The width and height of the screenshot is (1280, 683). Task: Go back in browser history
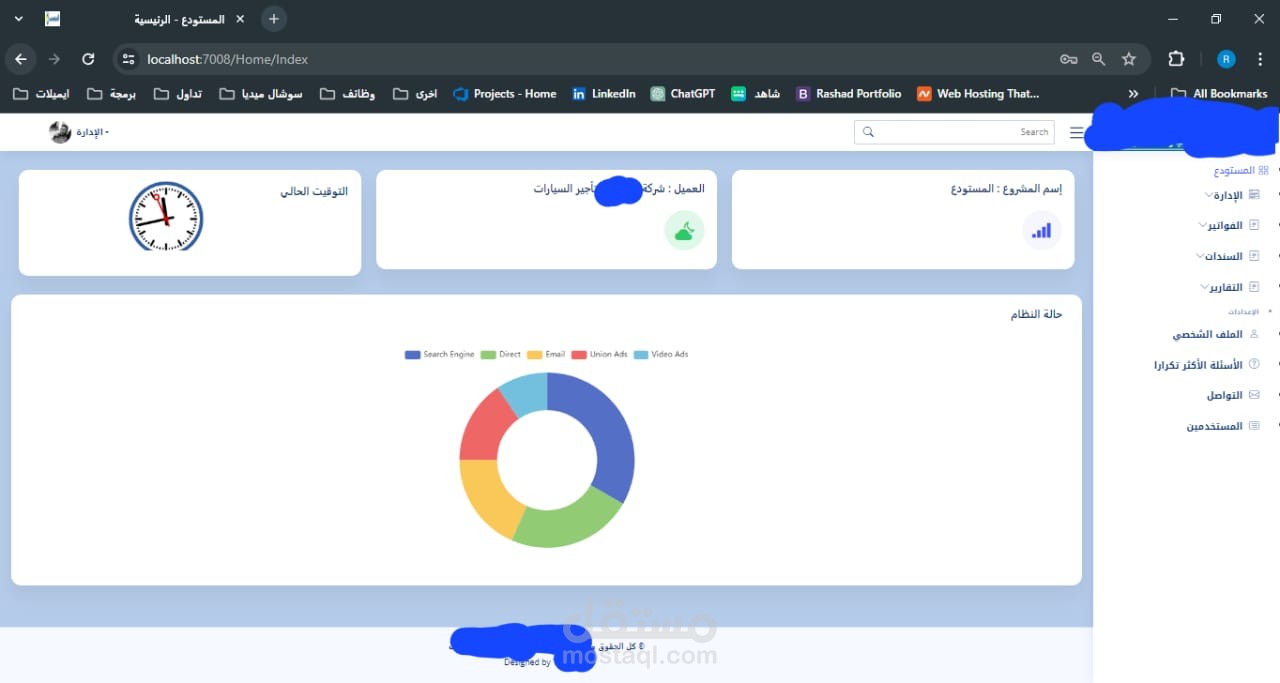coord(21,59)
